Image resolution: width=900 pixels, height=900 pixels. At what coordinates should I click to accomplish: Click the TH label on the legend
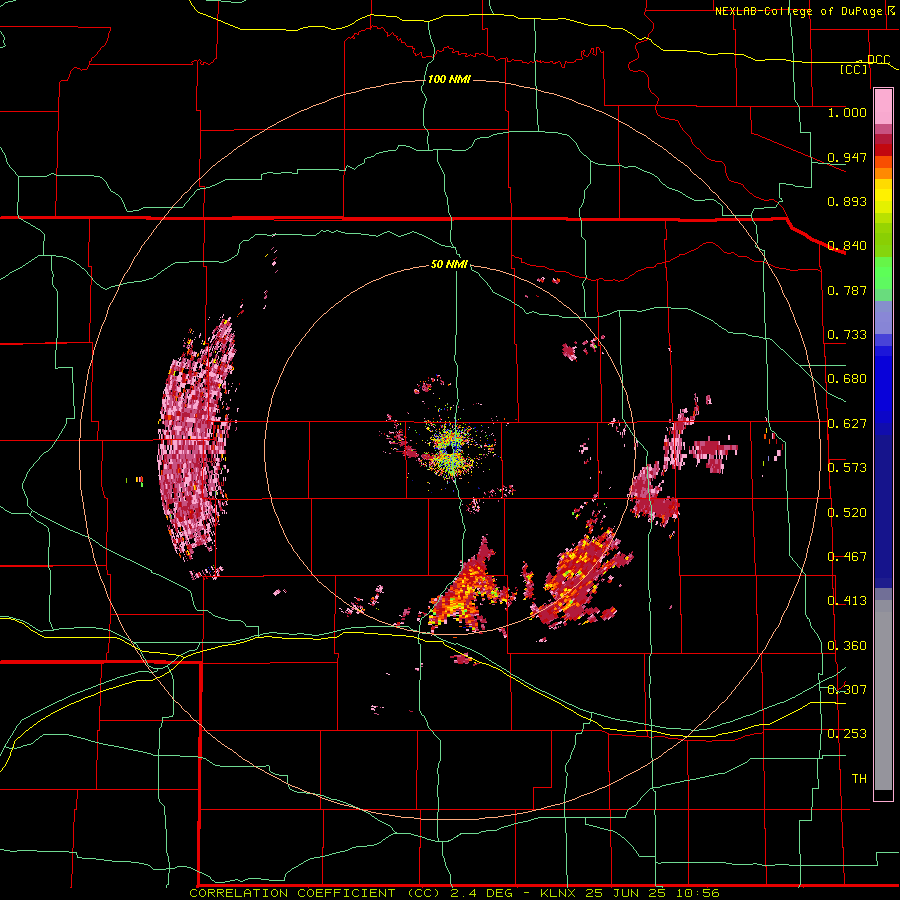click(x=859, y=779)
